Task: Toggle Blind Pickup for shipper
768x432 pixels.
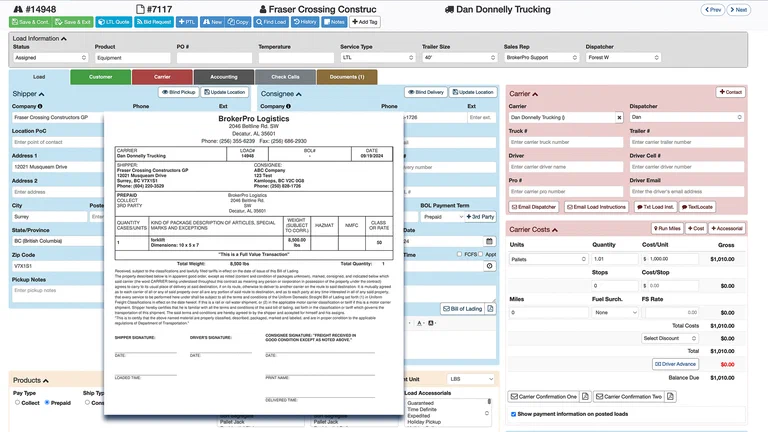Action: pos(178,92)
